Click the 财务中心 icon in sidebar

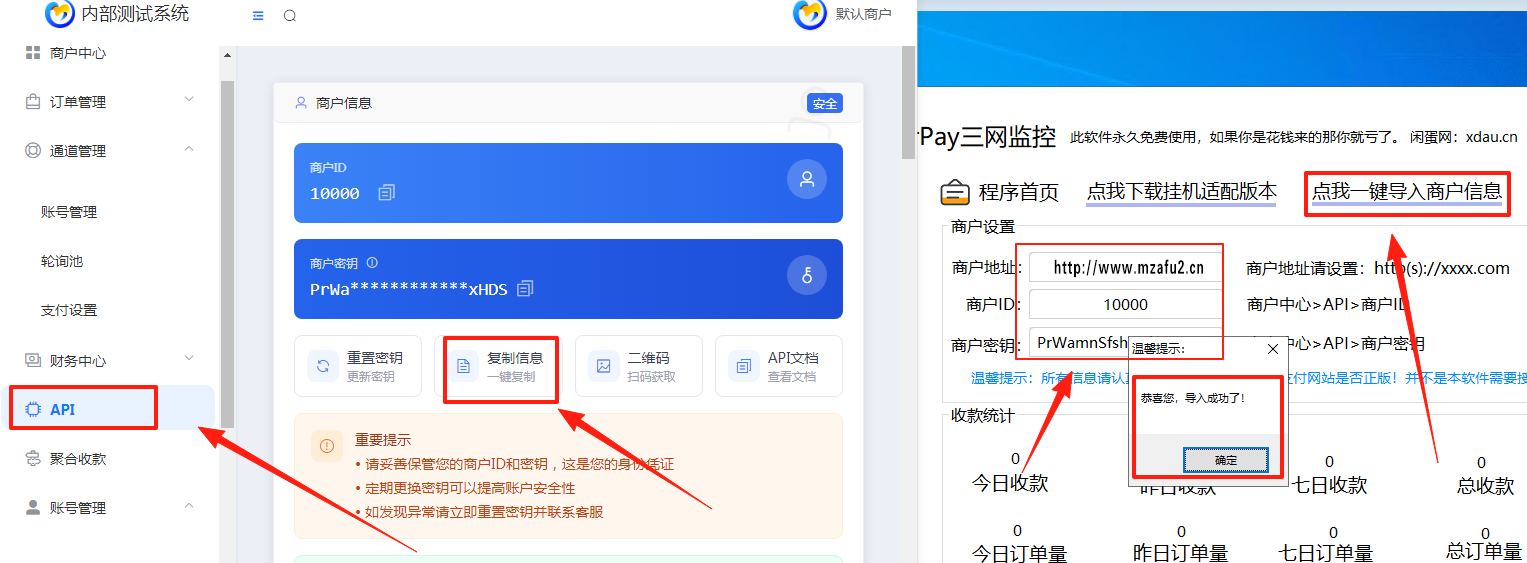33,360
